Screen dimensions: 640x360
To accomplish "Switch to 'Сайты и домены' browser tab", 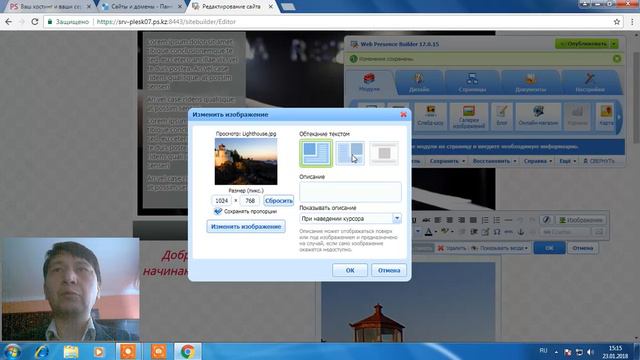I will (141, 7).
